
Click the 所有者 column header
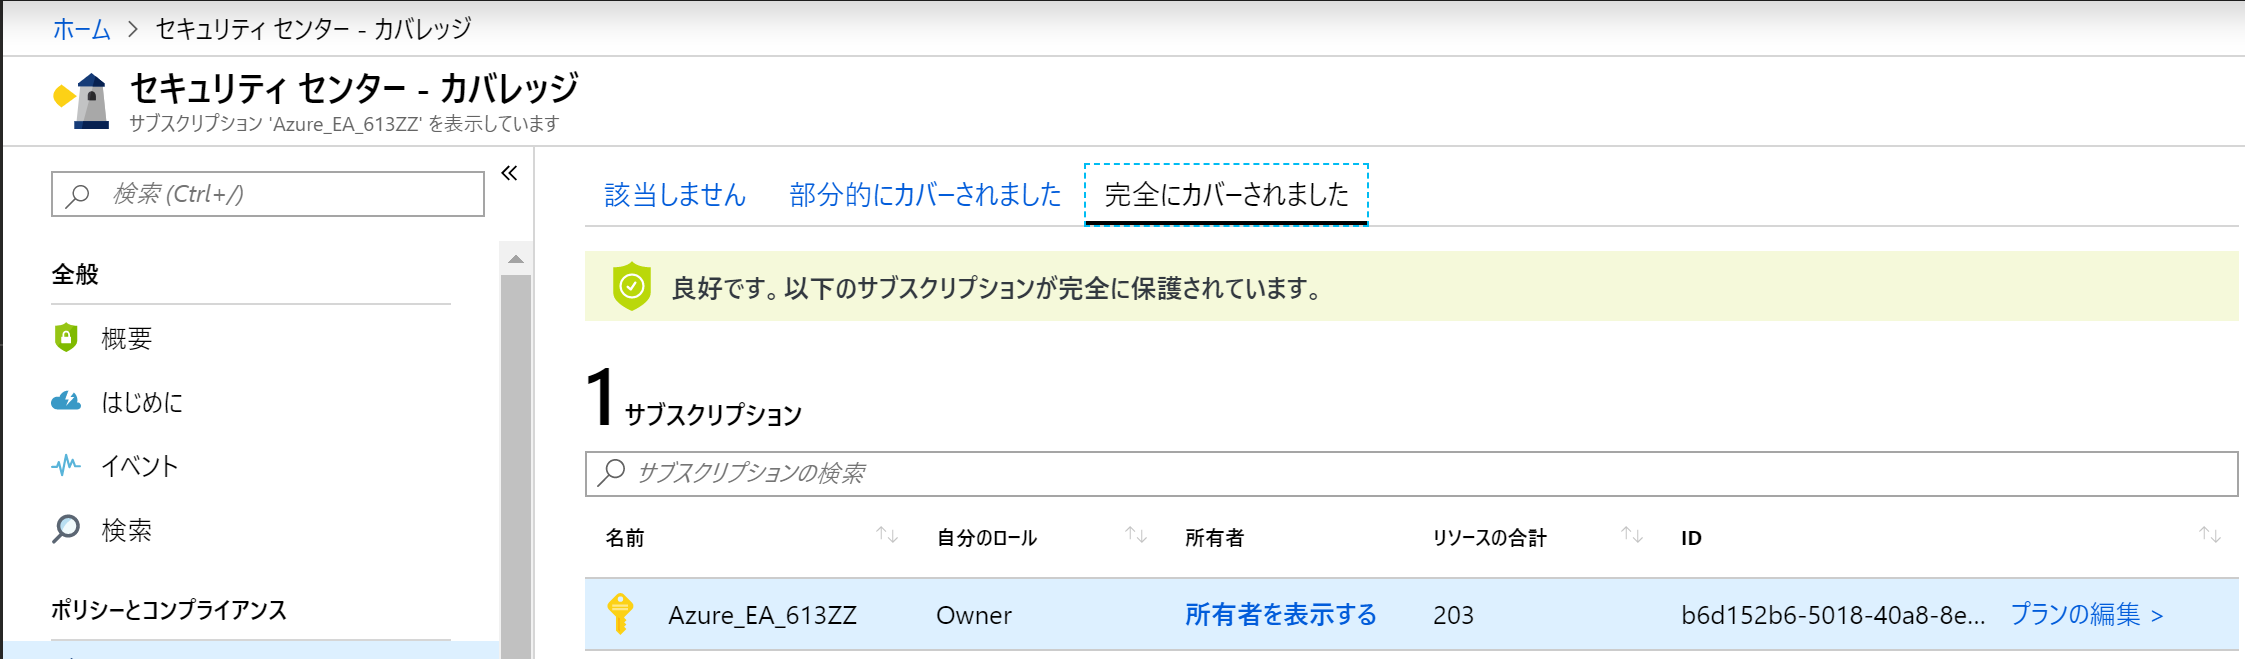tap(1215, 538)
